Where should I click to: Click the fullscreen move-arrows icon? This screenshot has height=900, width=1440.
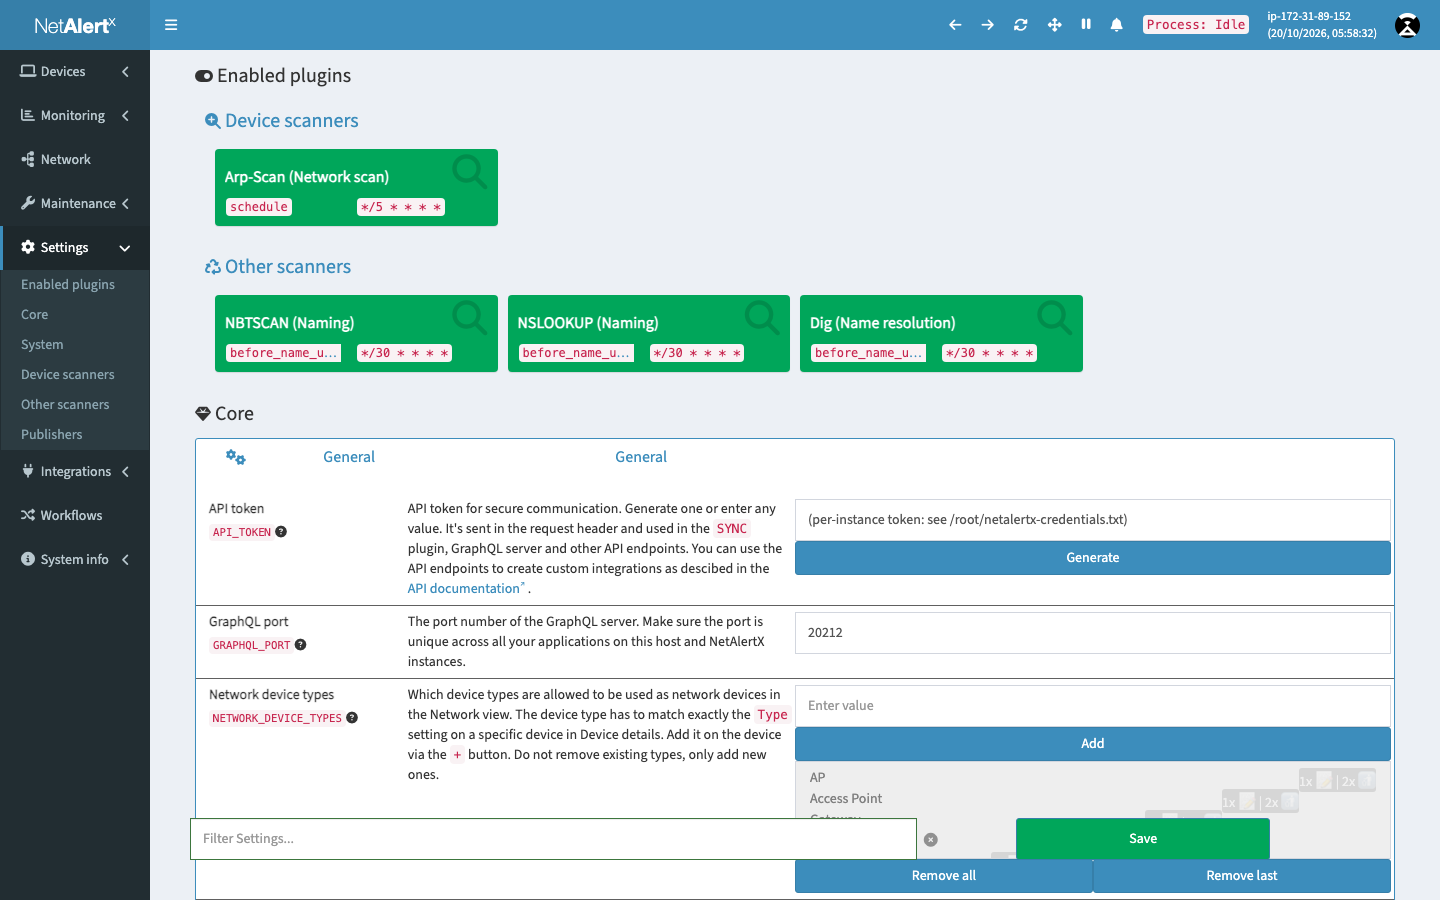tap(1054, 25)
